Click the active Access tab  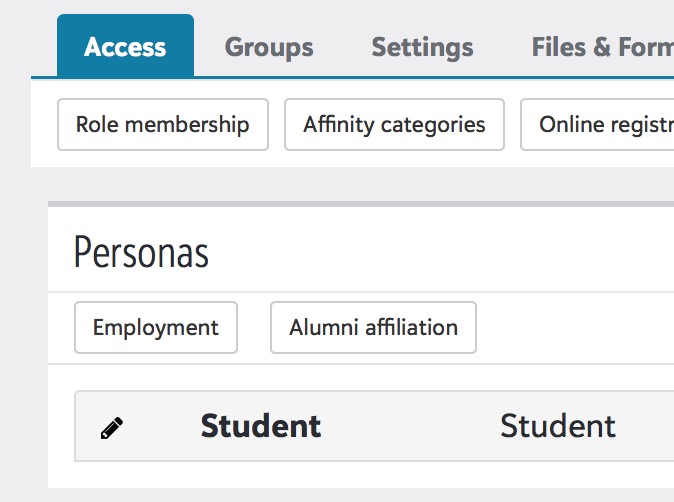coord(125,46)
